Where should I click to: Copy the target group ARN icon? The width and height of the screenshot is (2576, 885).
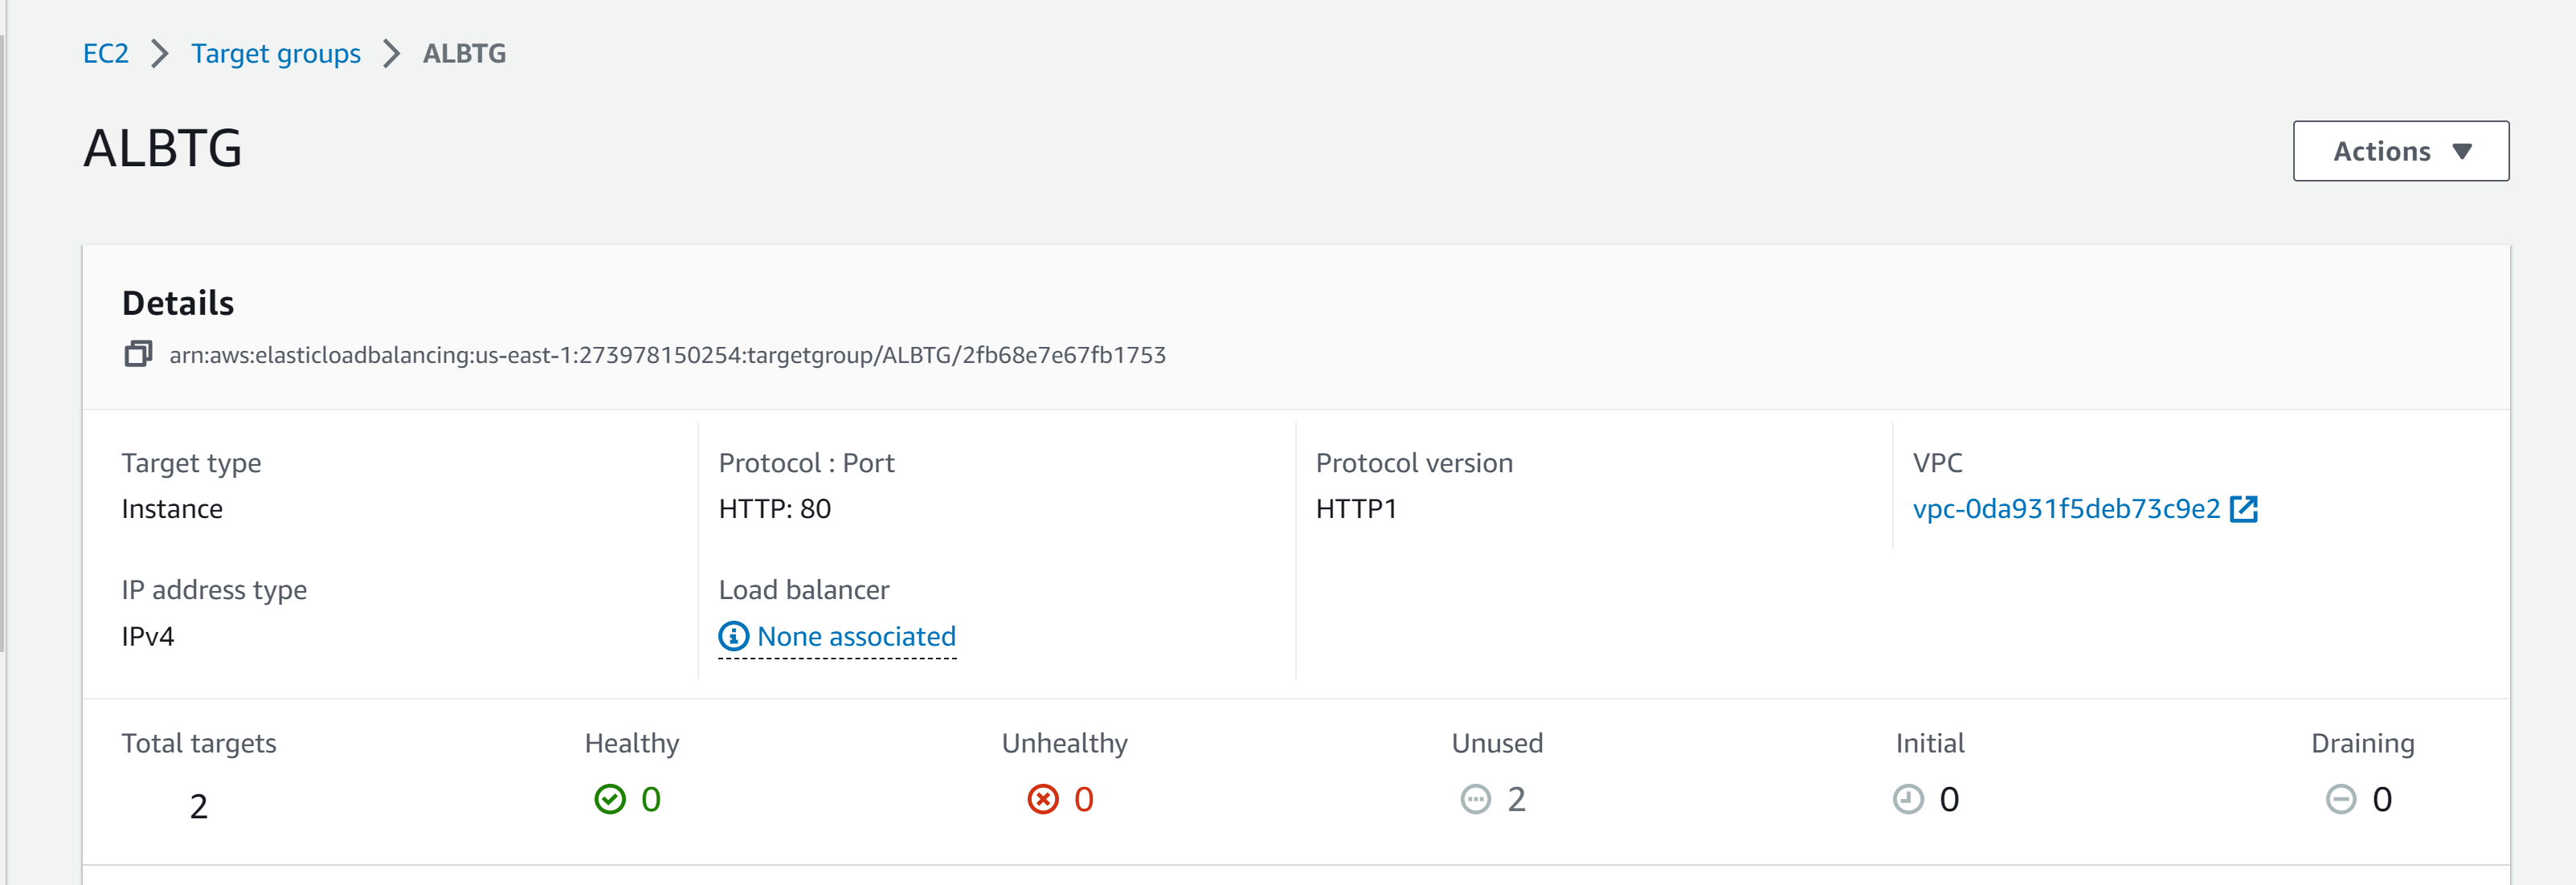(138, 354)
